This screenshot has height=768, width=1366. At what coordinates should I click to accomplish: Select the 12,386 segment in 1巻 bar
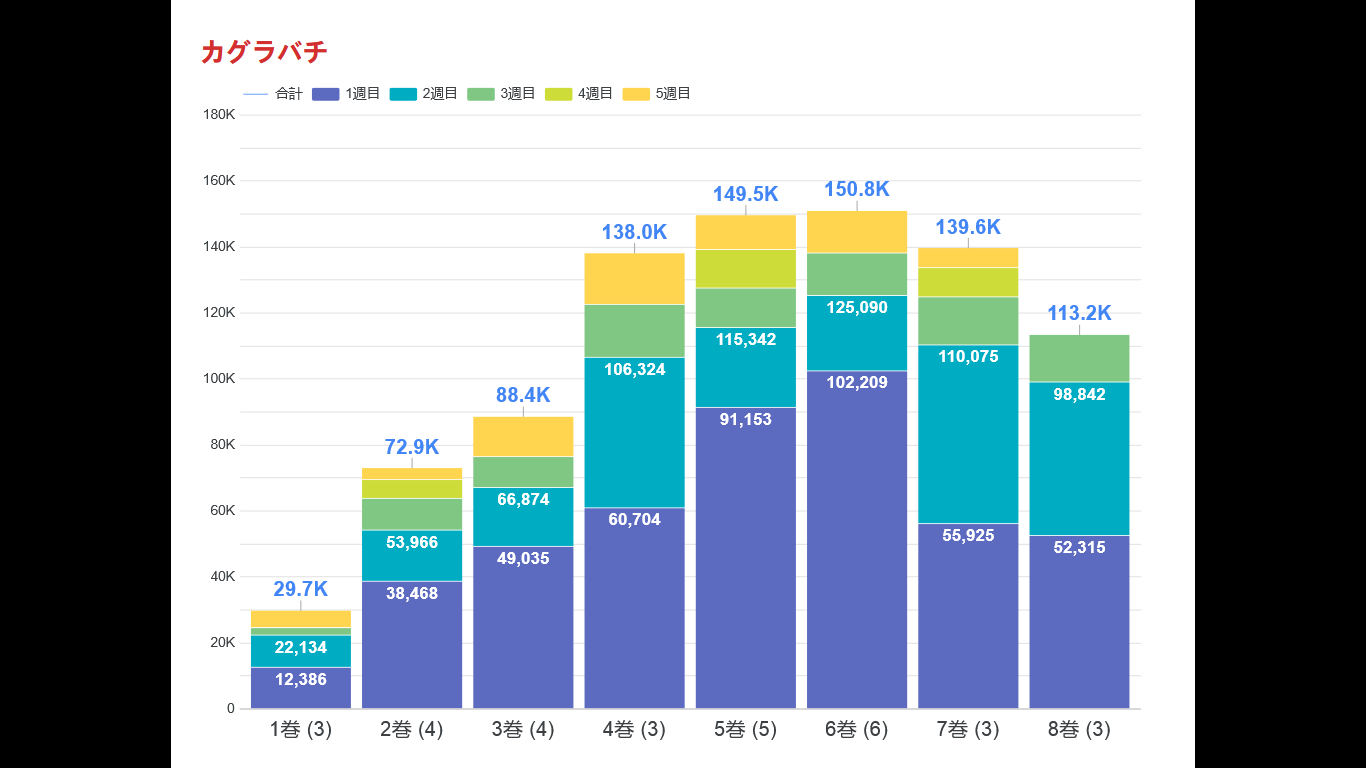pos(301,688)
